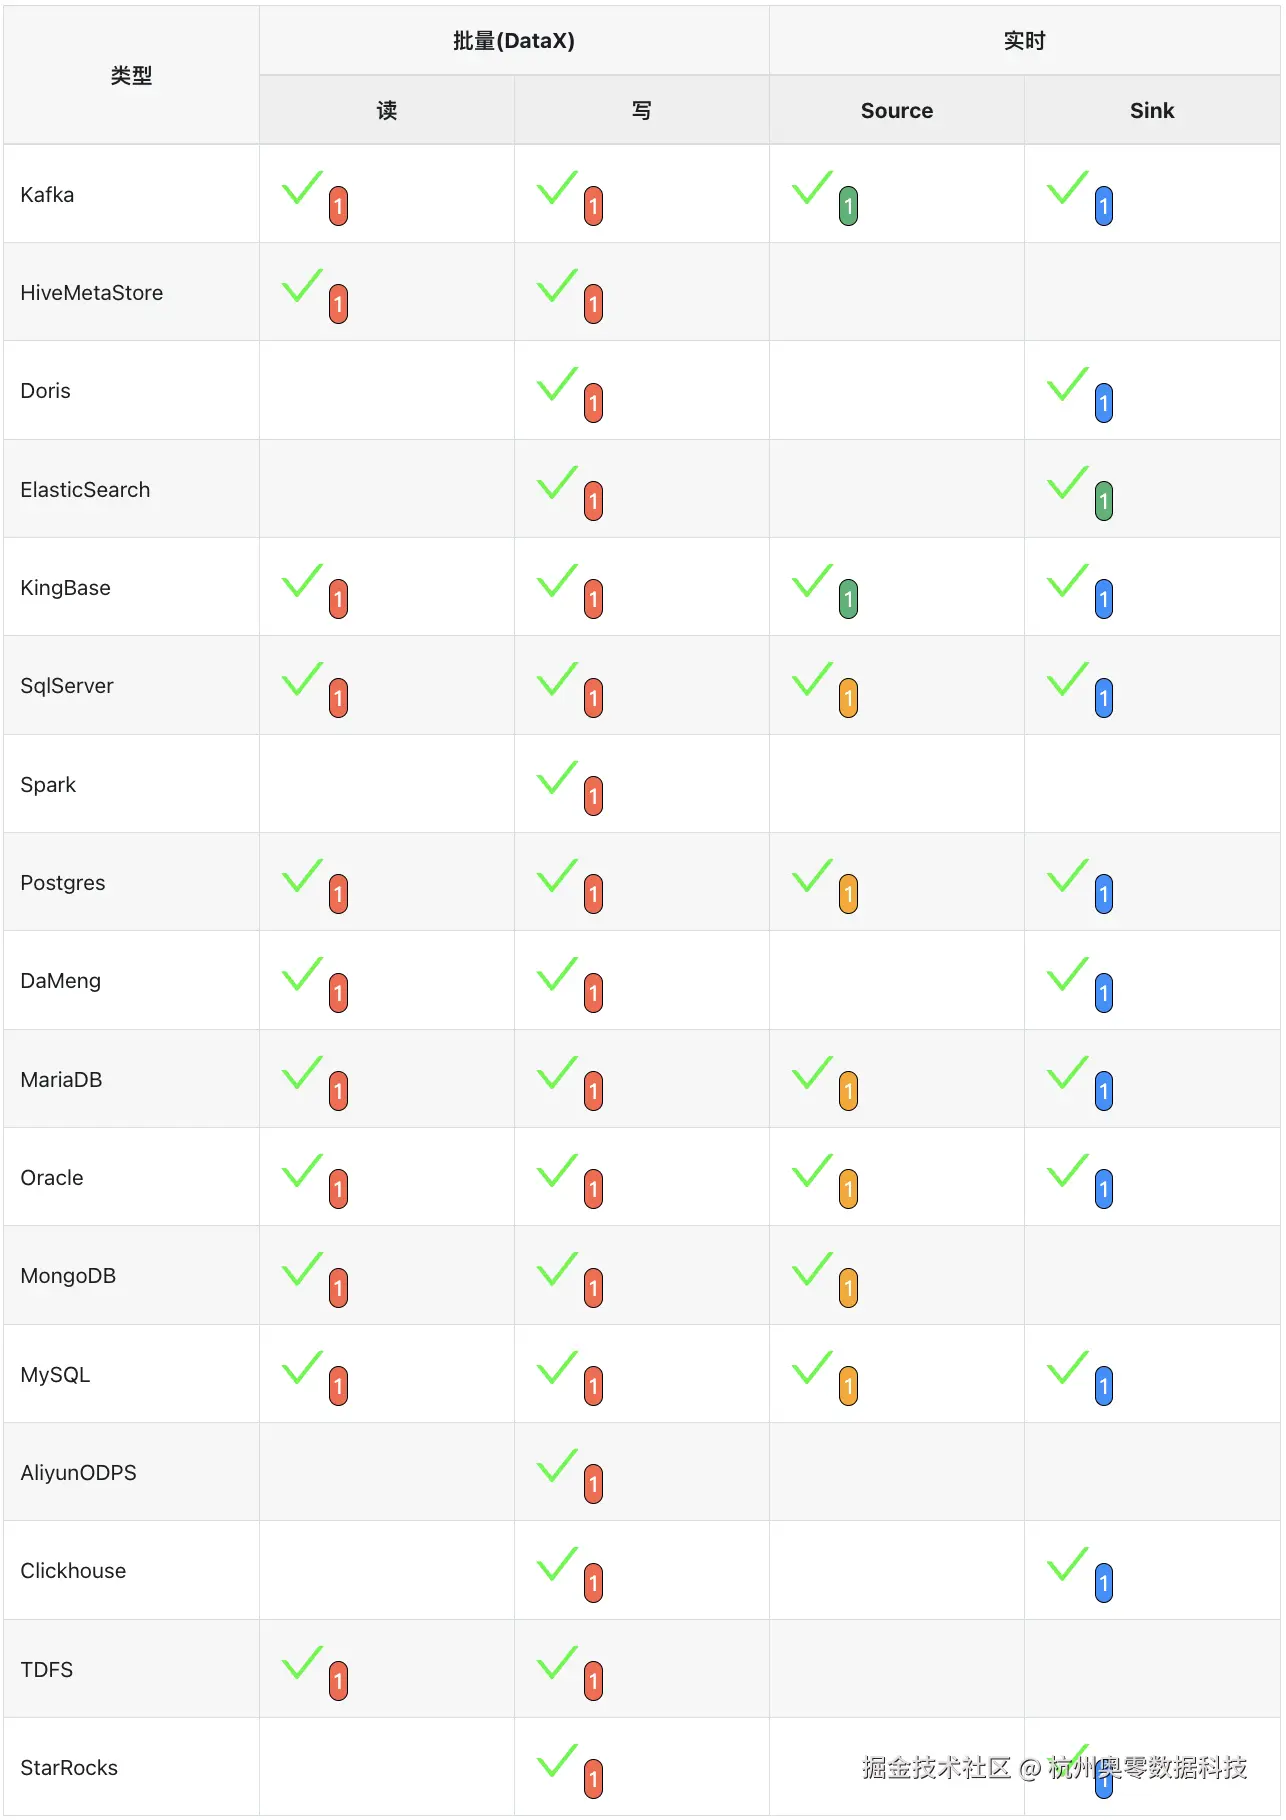Select the StarRocks row label
Image resolution: width=1286 pixels, height=1820 pixels.
pos(69,1768)
